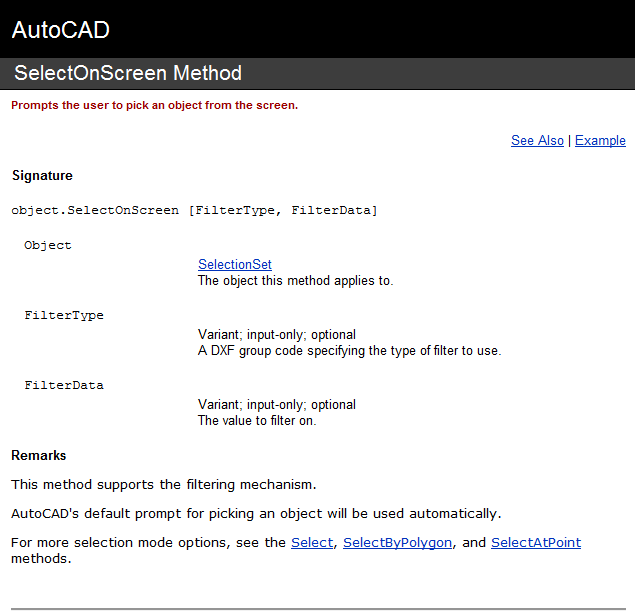635x611 pixels.
Task: Open the See Also link
Action: pyautogui.click(x=537, y=141)
